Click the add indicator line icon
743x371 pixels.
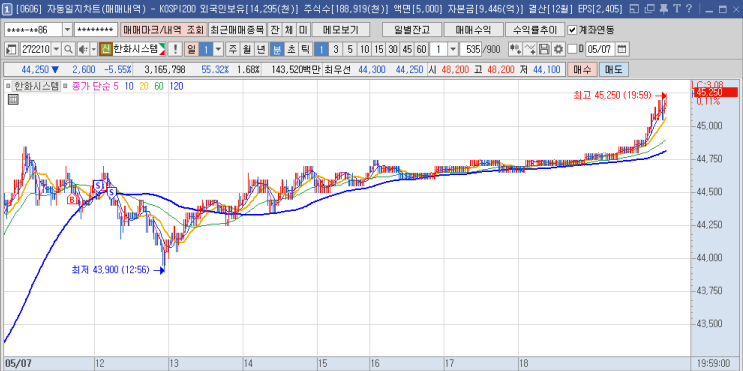point(530,49)
